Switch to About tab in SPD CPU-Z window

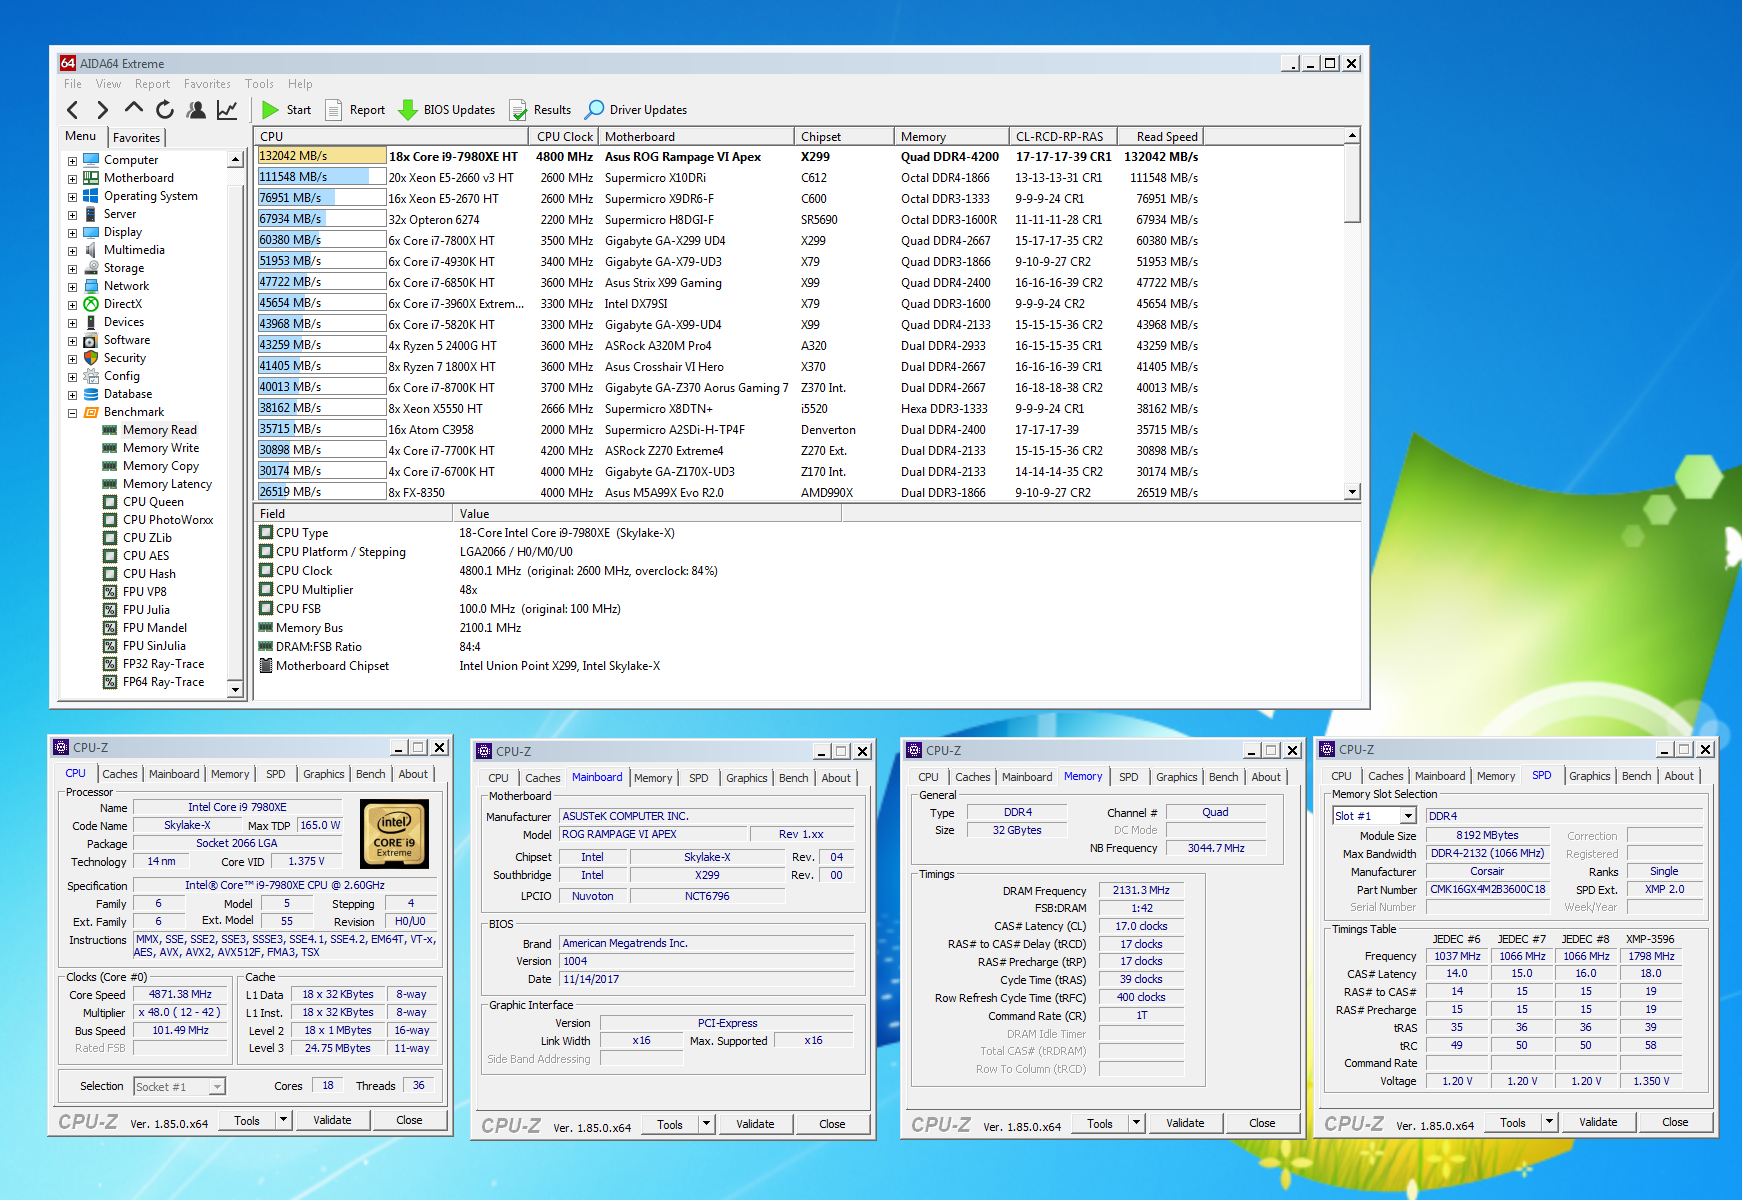[x=1679, y=776]
